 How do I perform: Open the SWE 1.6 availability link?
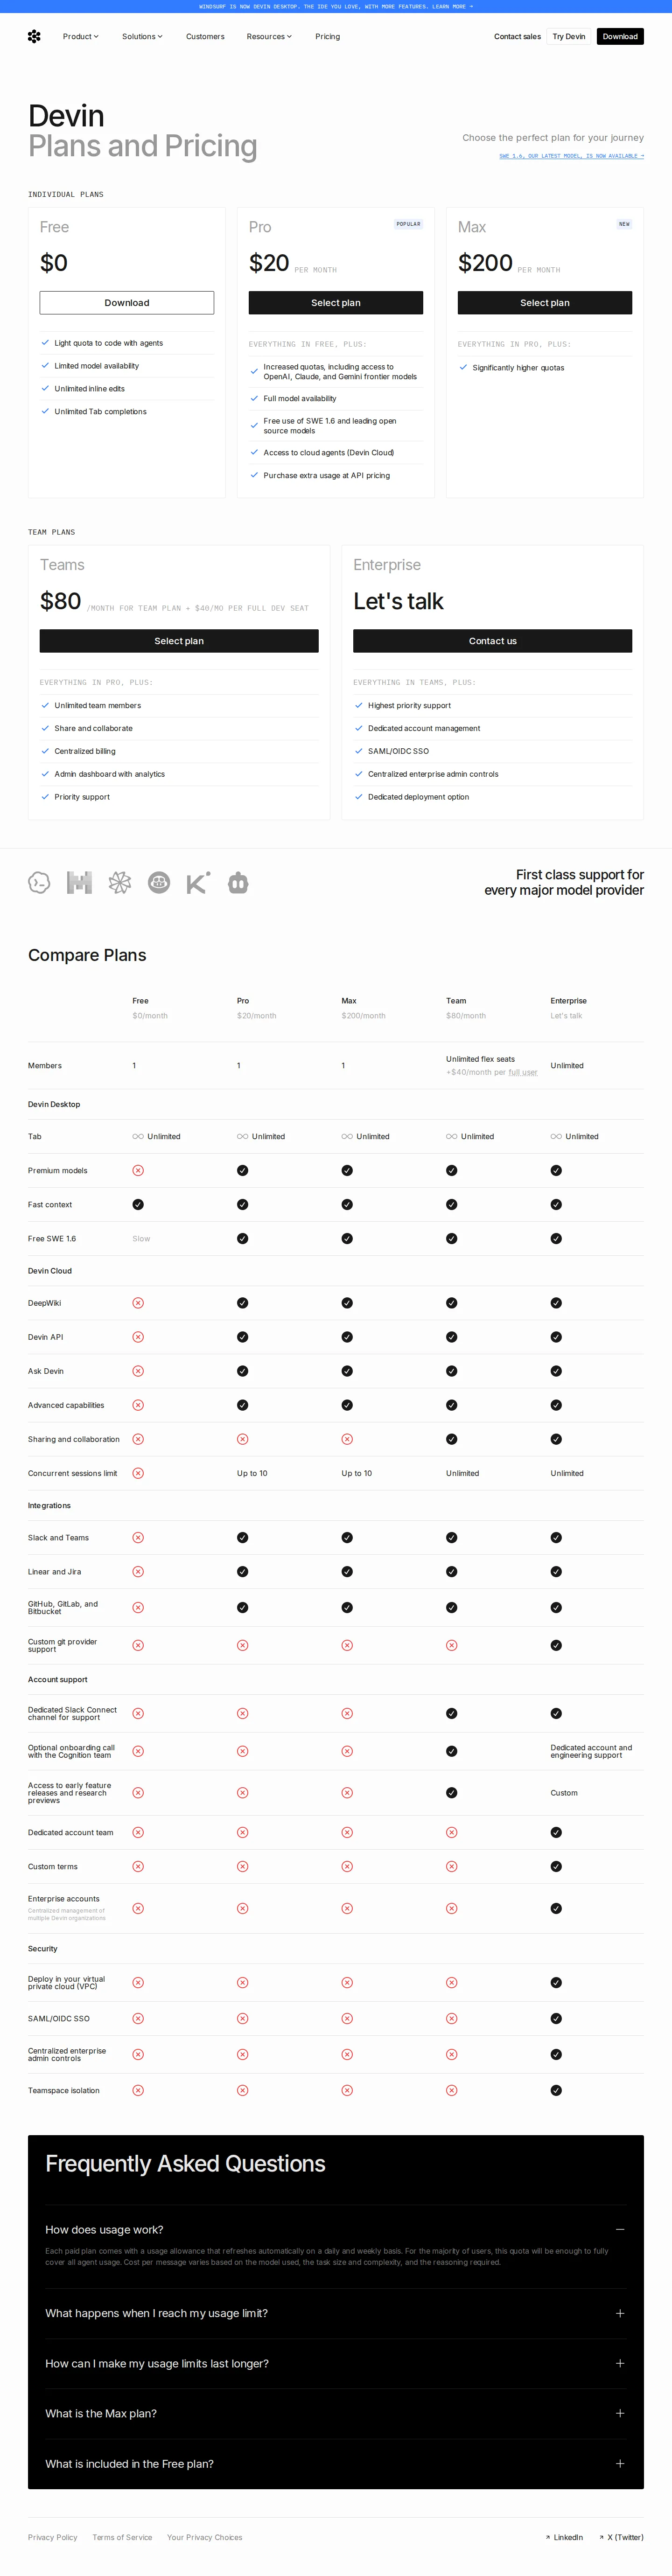(571, 156)
